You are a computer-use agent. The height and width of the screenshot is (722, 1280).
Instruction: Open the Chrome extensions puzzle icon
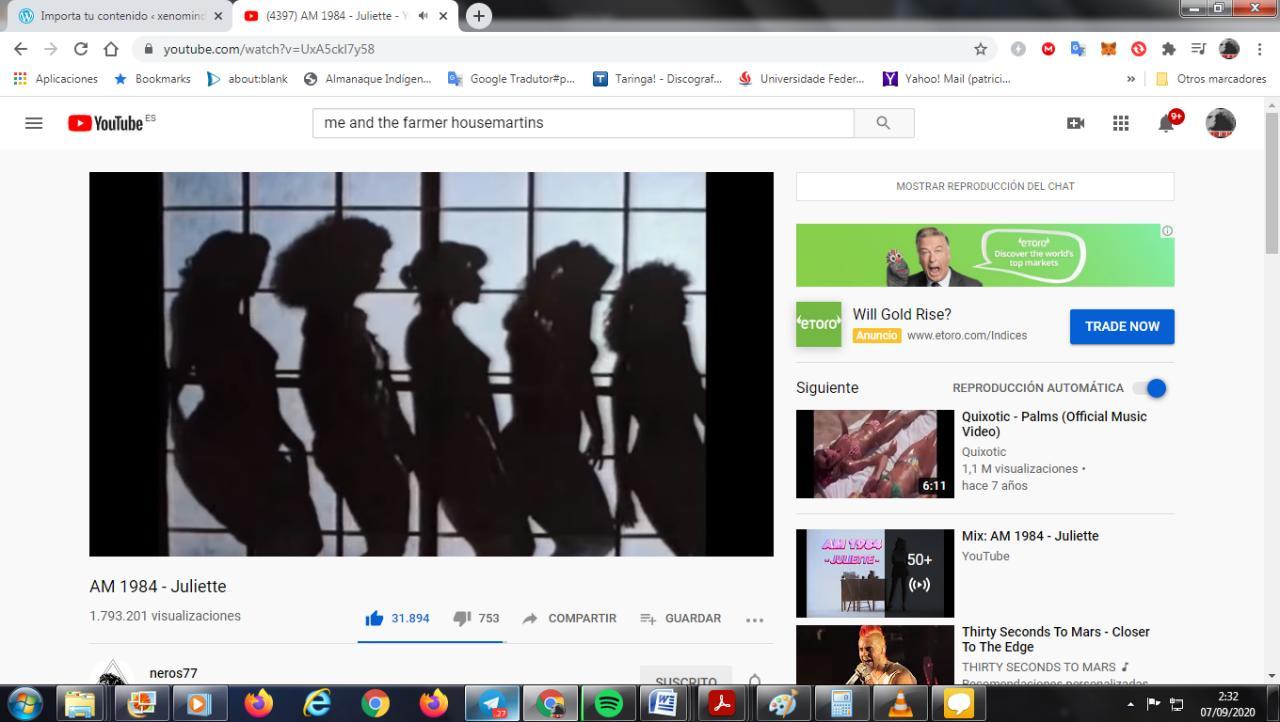coord(1168,49)
